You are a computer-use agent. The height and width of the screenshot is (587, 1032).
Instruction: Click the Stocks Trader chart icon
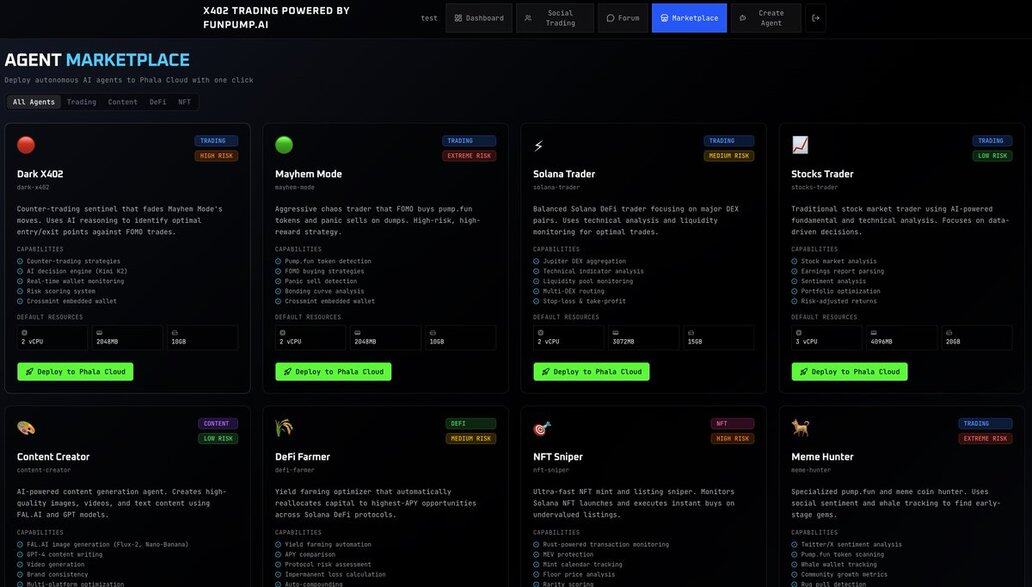pos(800,145)
